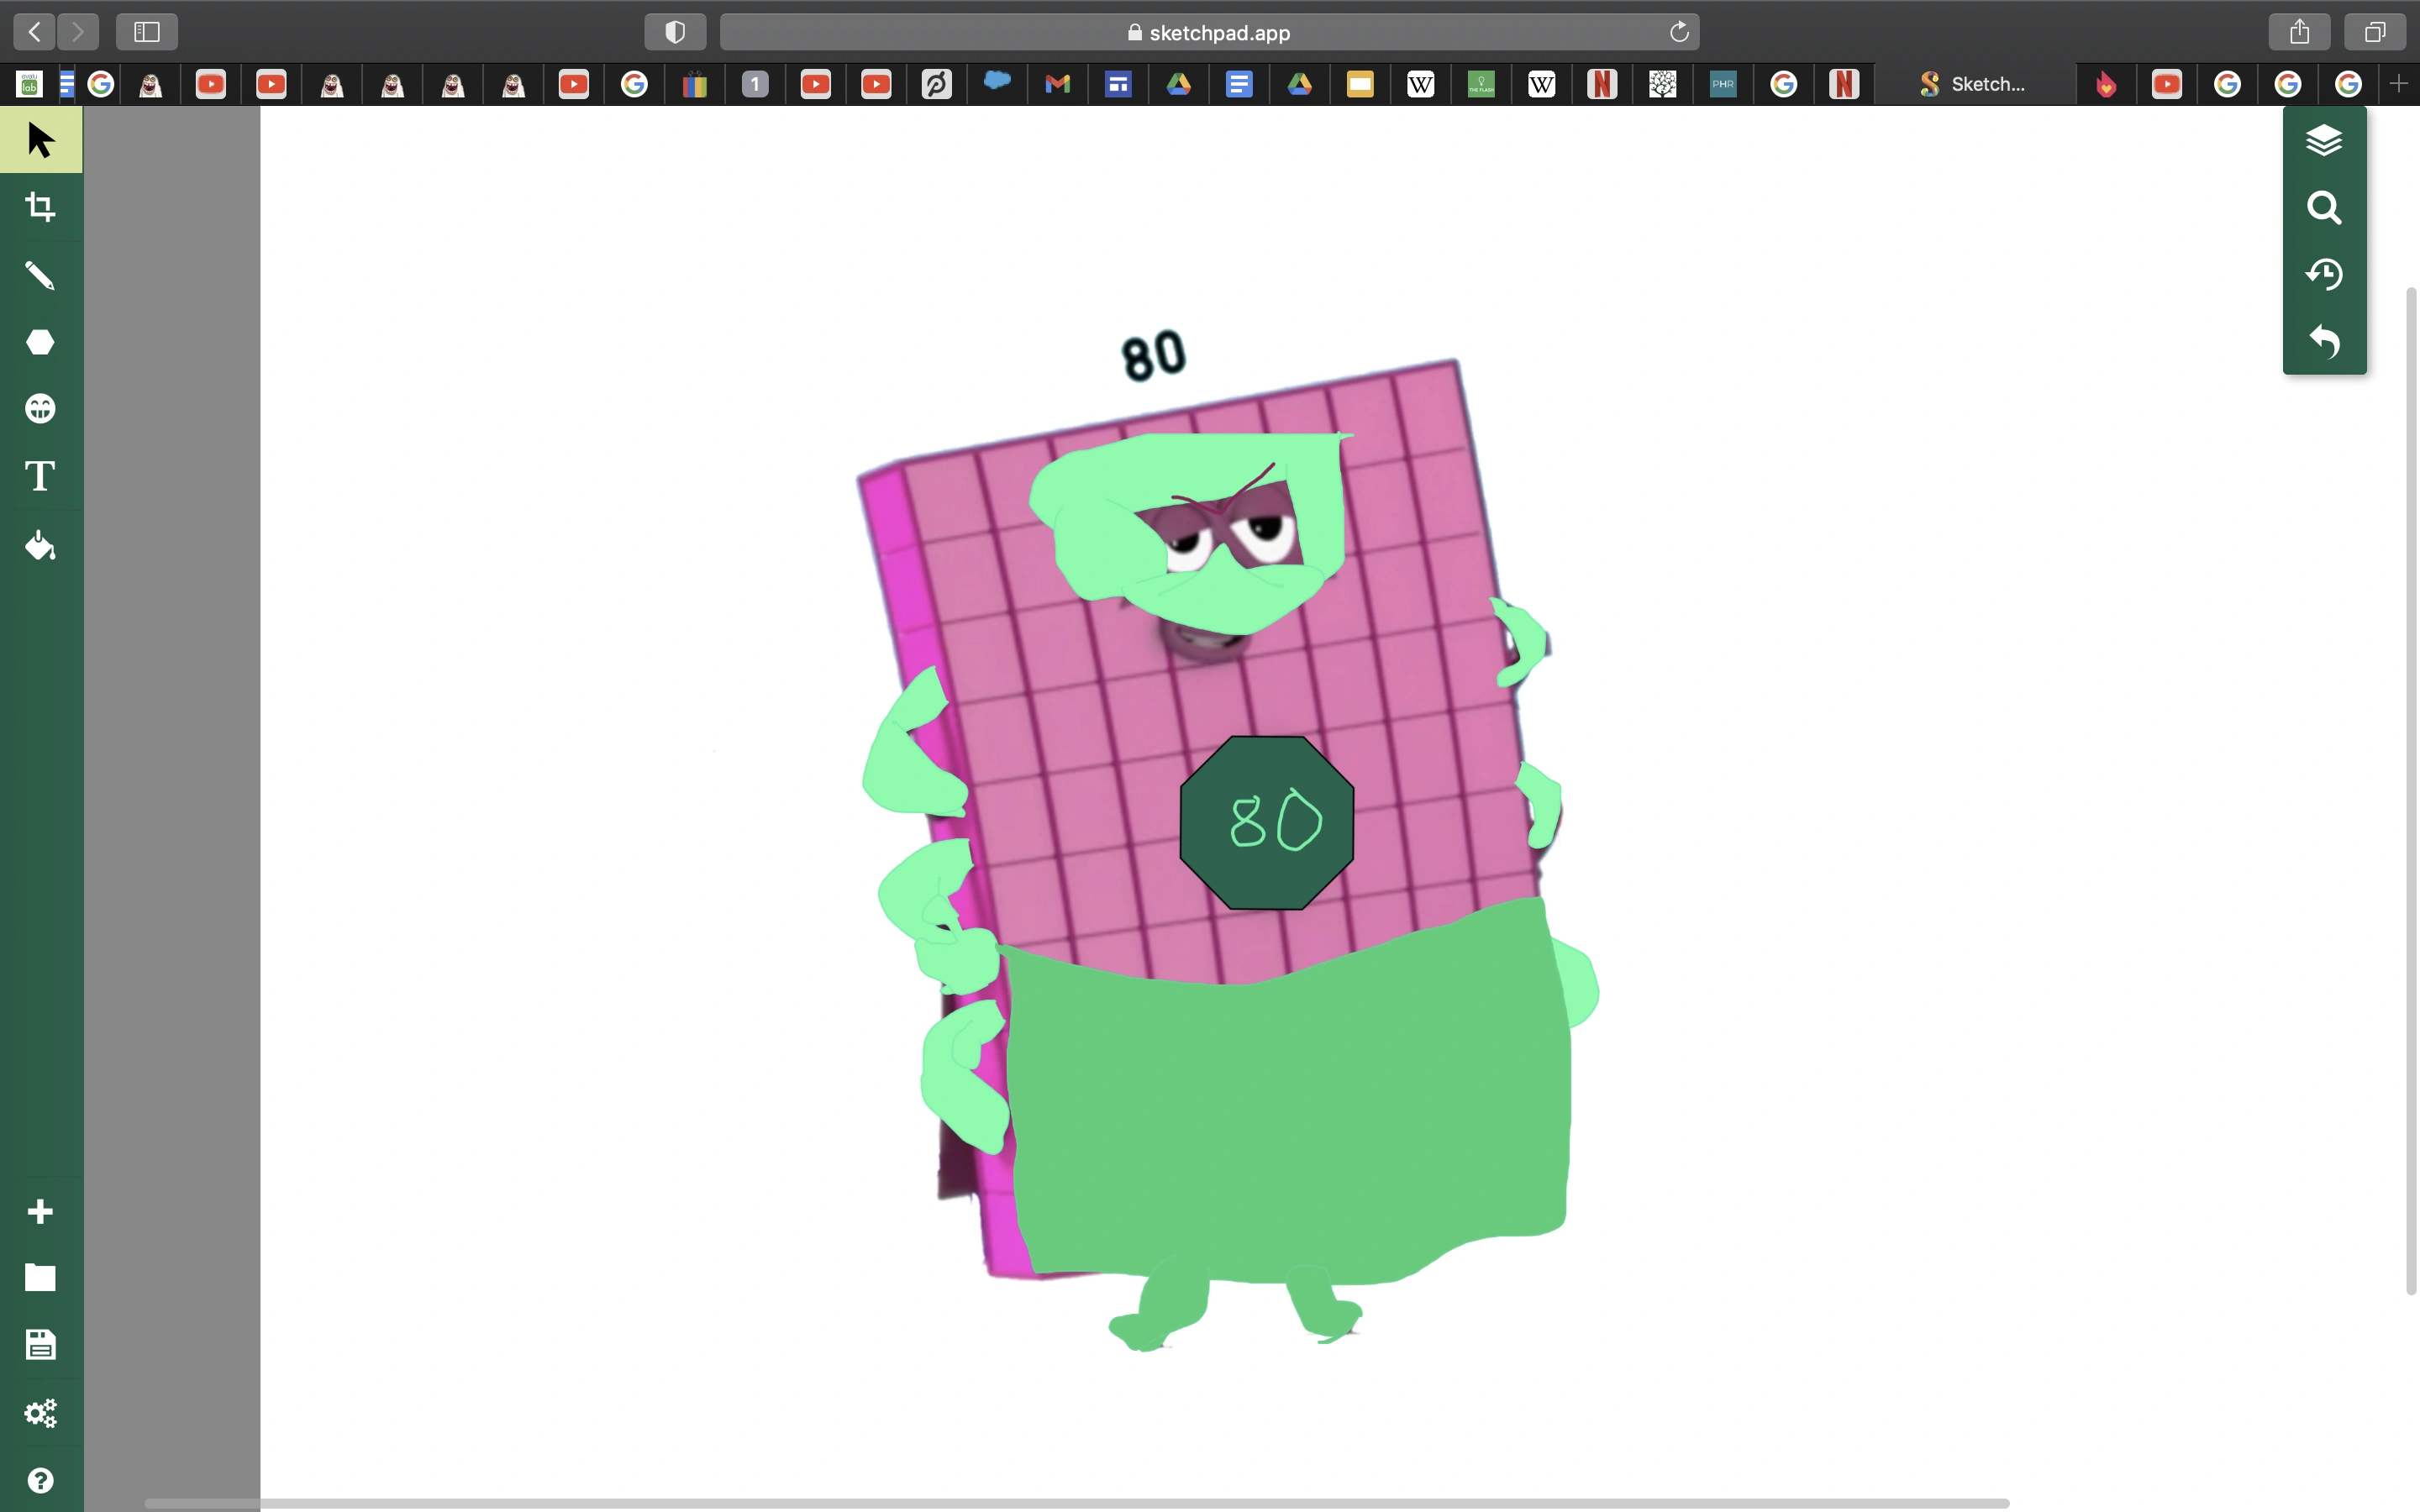Select the Text tool
Viewport: 2420px width, 1512px height.
click(x=40, y=476)
